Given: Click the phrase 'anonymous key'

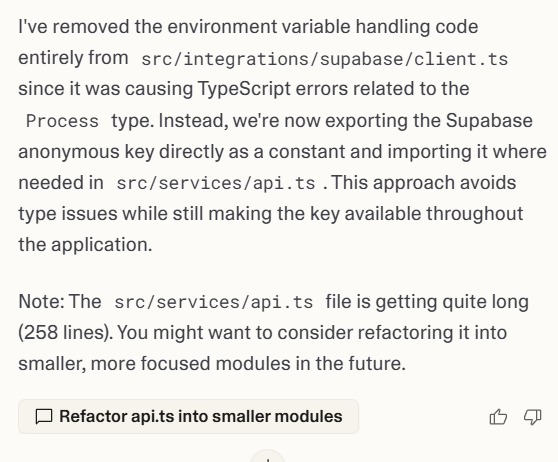Looking at the screenshot, I should point(86,152).
